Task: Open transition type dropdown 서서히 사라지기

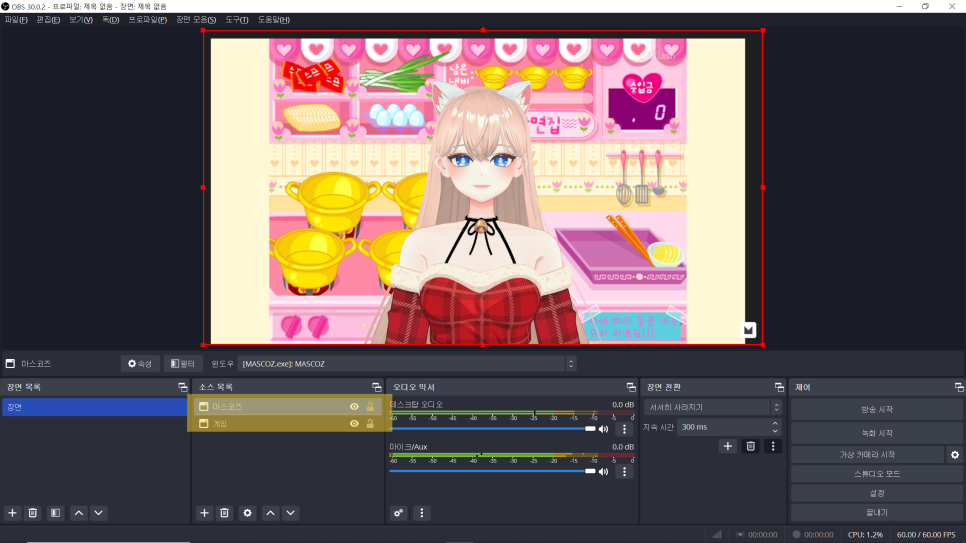Action: 713,407
